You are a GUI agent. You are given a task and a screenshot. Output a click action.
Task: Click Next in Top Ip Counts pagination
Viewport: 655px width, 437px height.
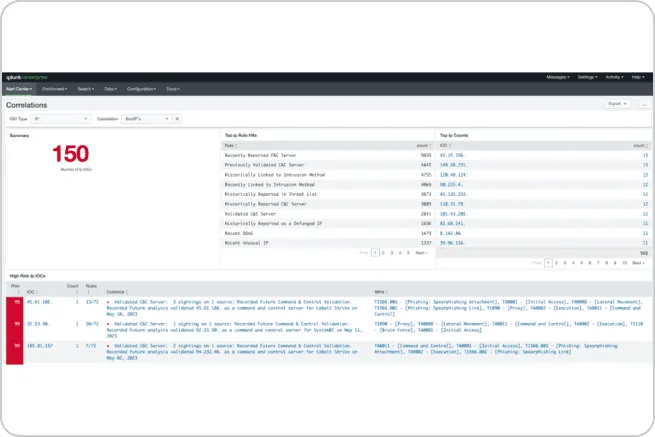638,263
